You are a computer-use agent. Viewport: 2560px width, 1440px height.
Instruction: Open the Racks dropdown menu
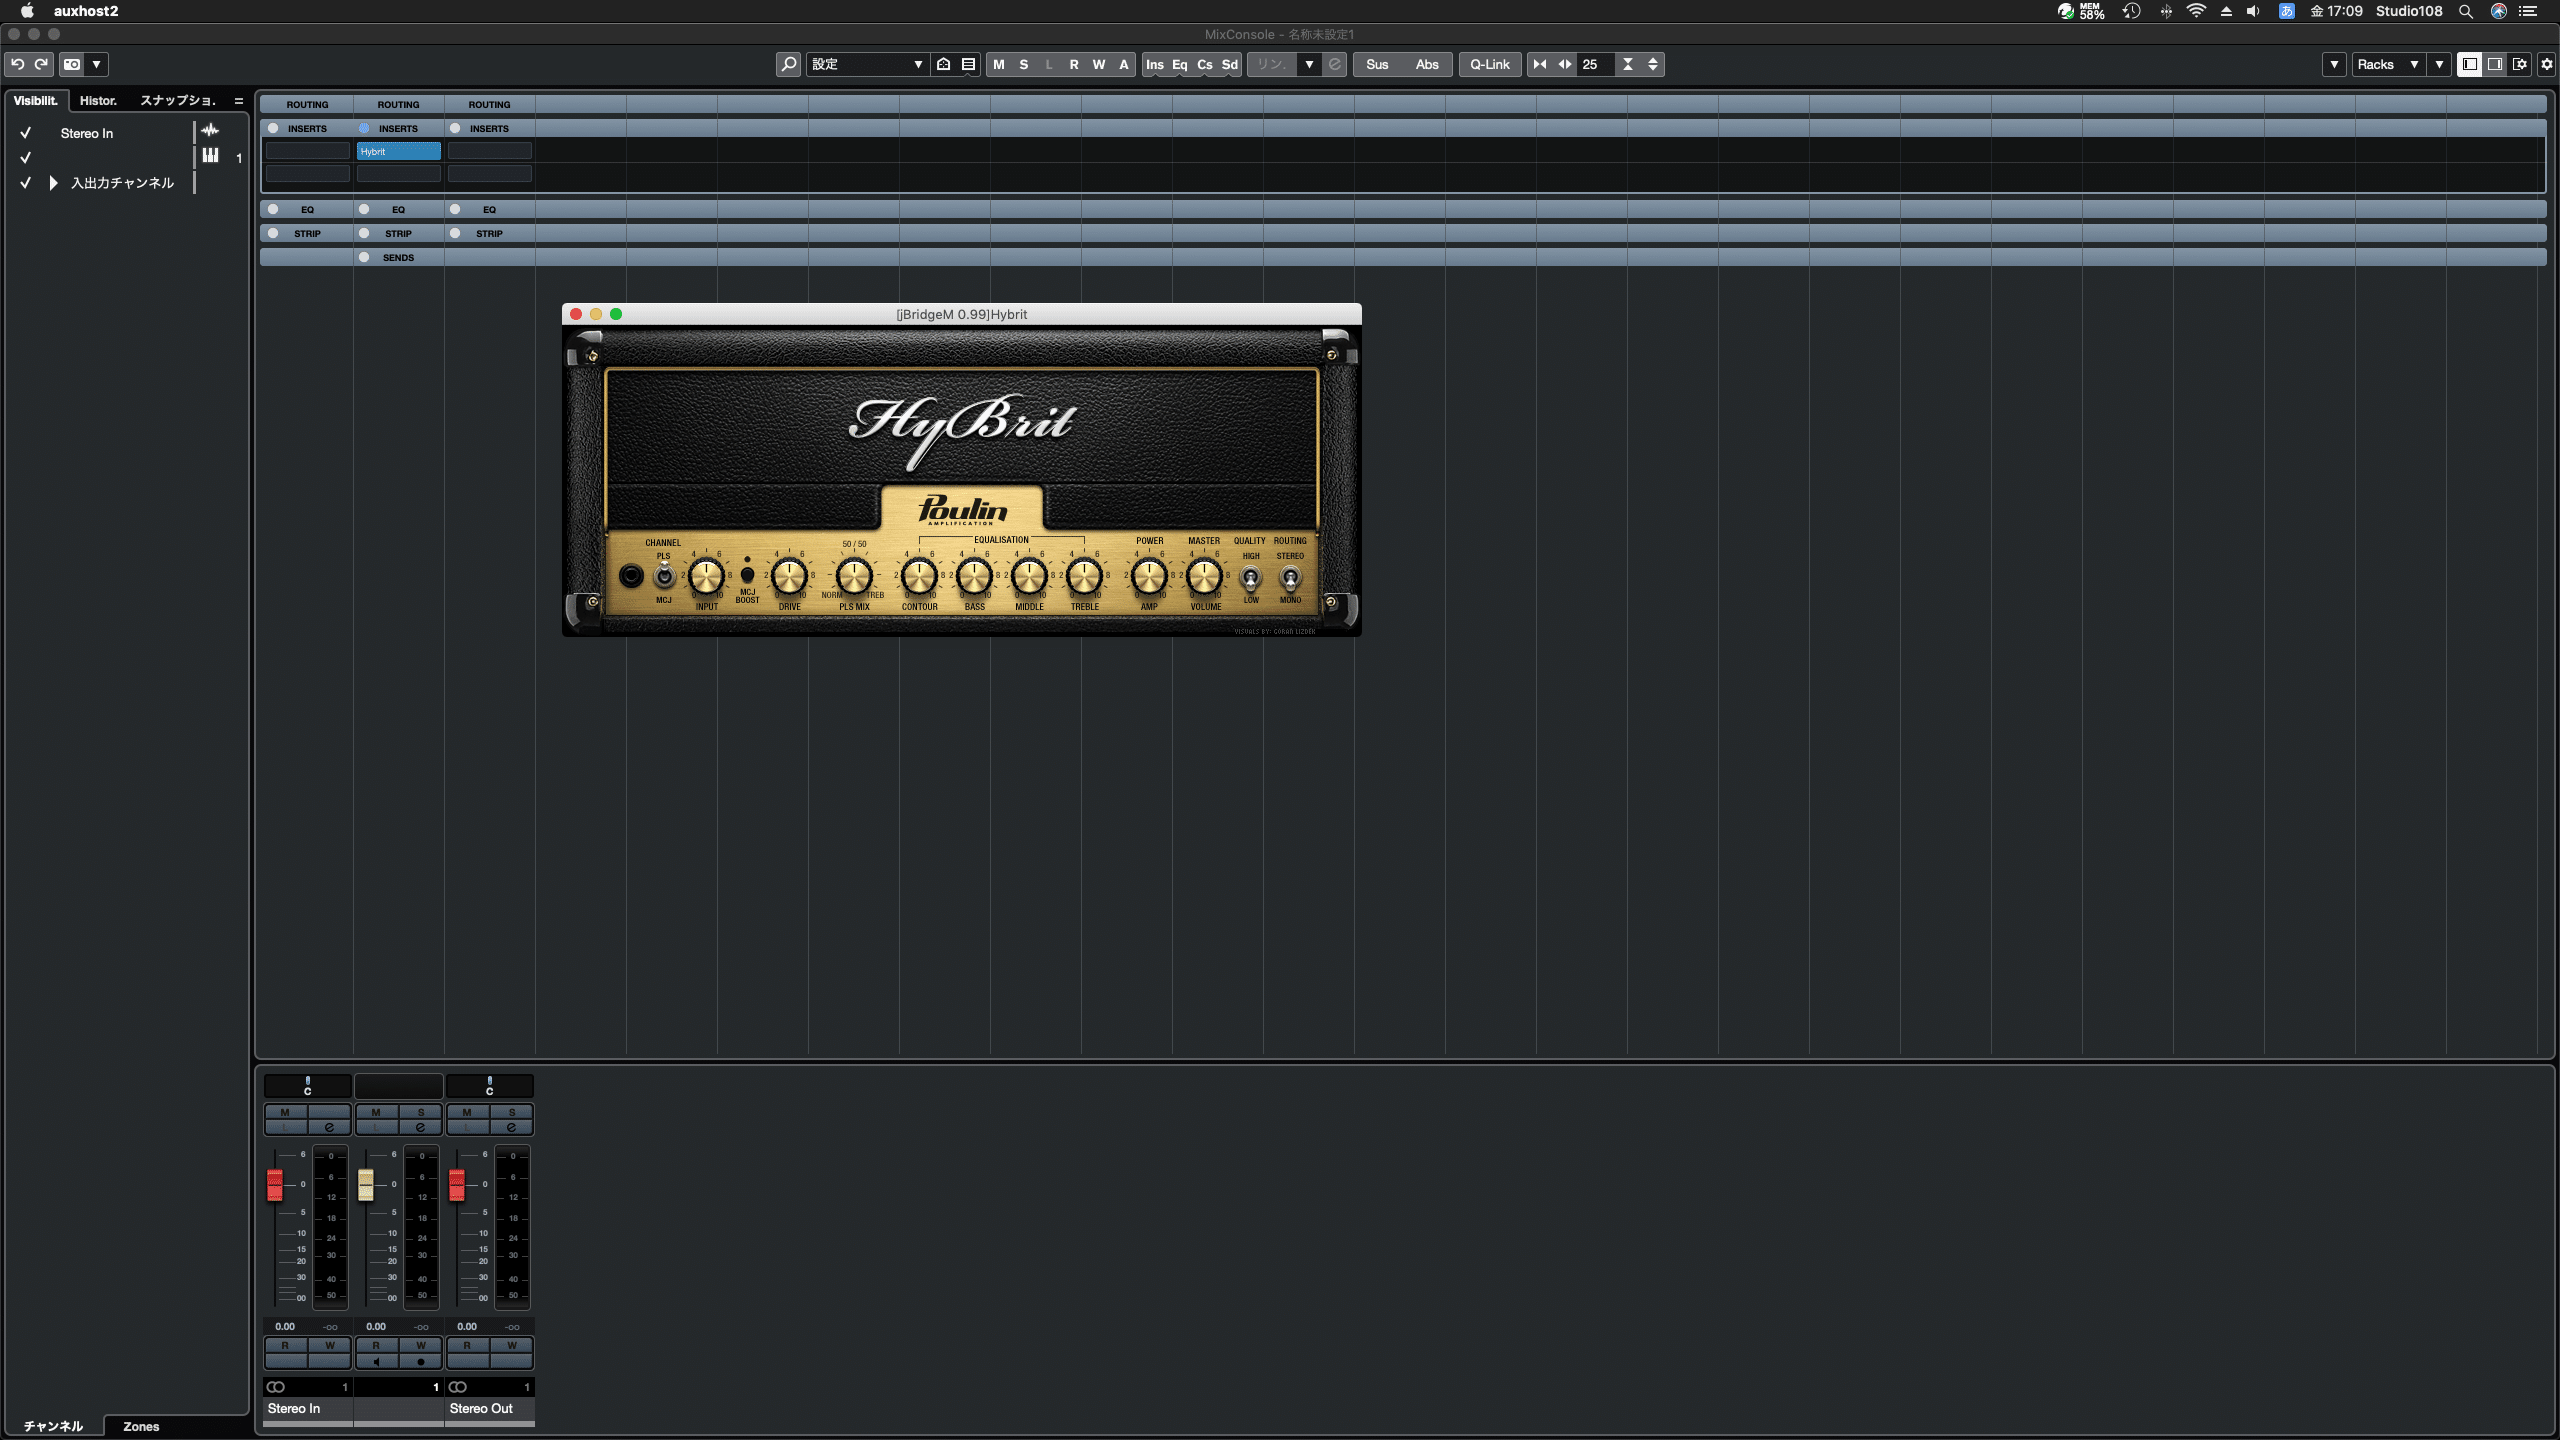tap(2390, 64)
